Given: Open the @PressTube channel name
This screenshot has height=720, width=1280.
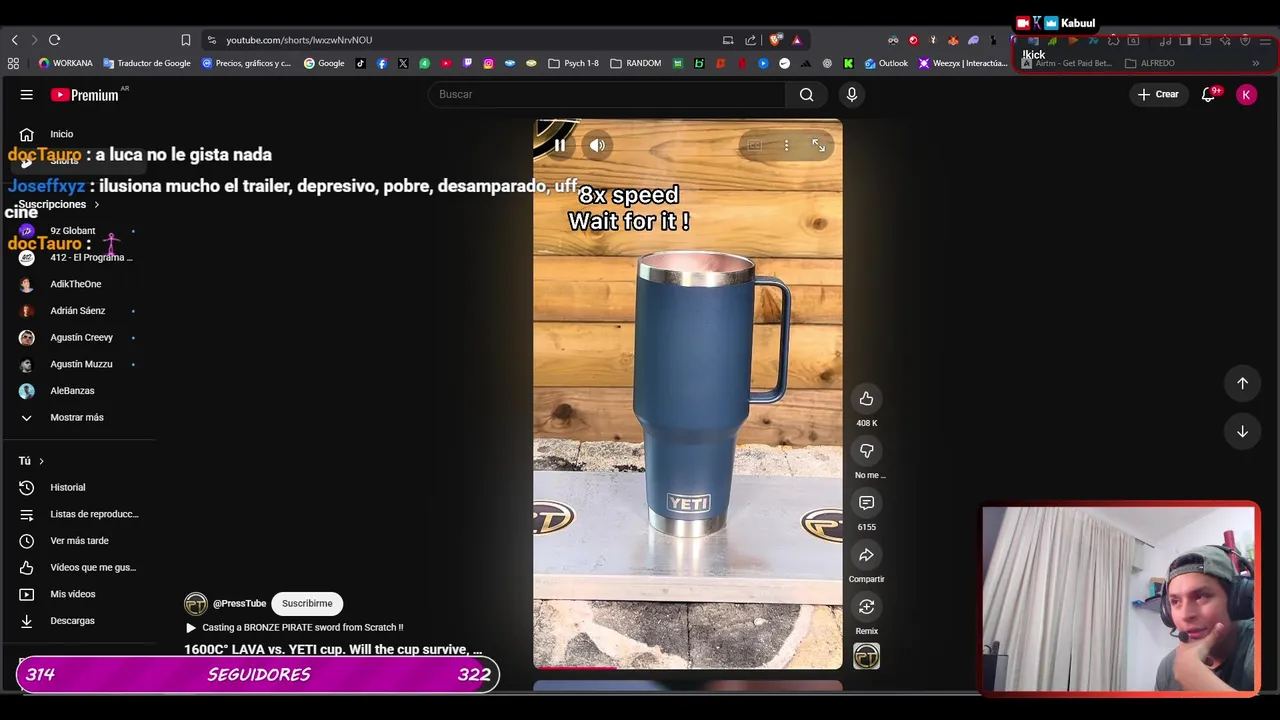Looking at the screenshot, I should 239,604.
